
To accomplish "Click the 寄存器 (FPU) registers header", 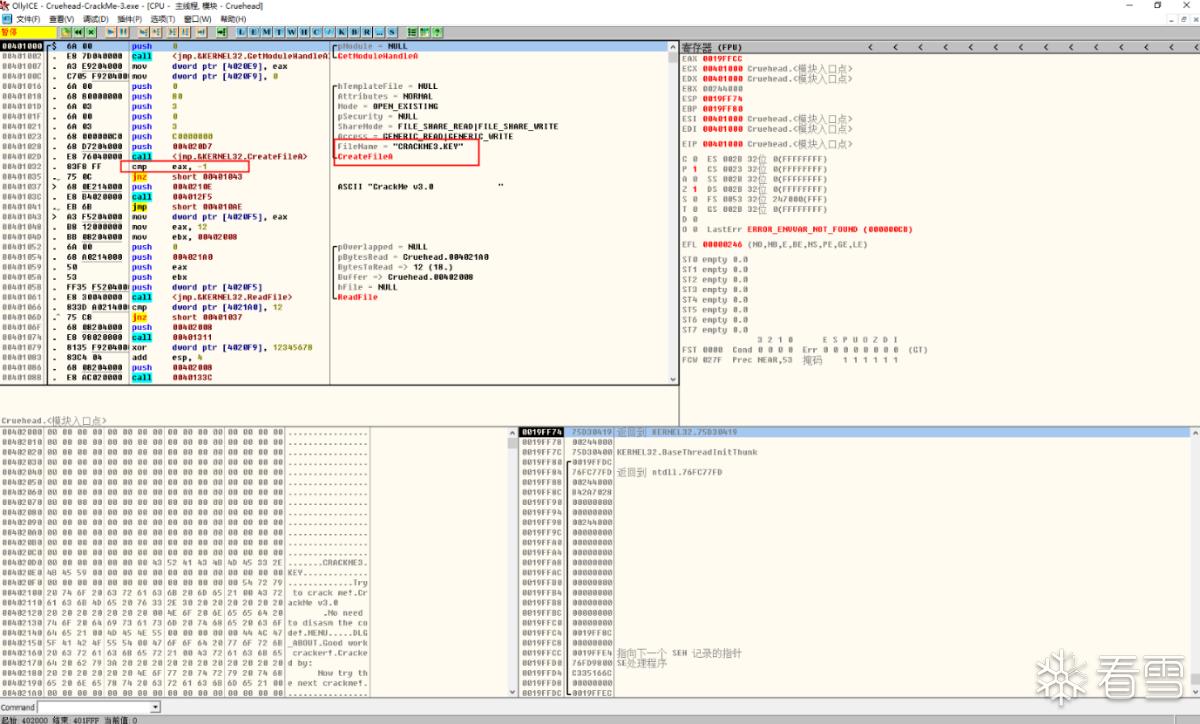I will [712, 47].
